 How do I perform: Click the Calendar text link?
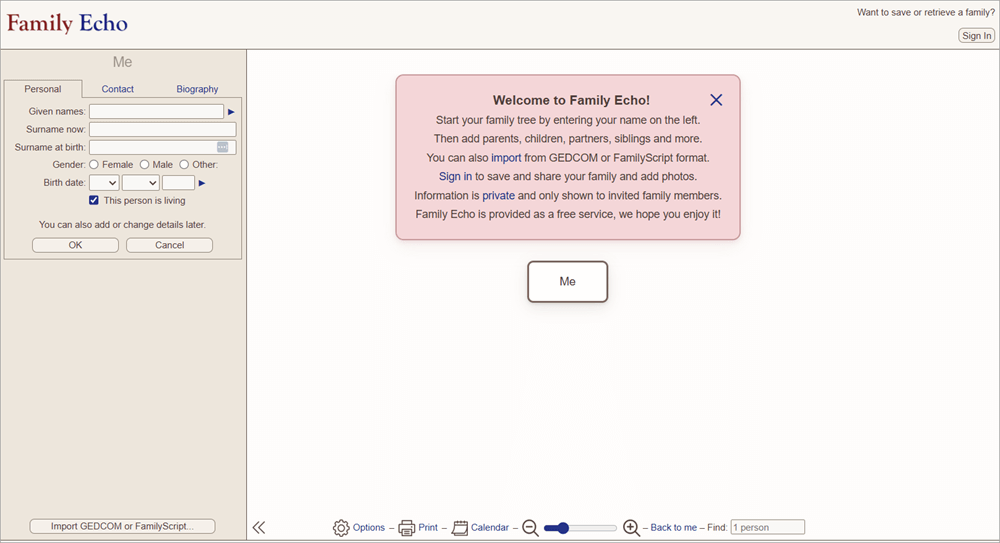tap(490, 528)
